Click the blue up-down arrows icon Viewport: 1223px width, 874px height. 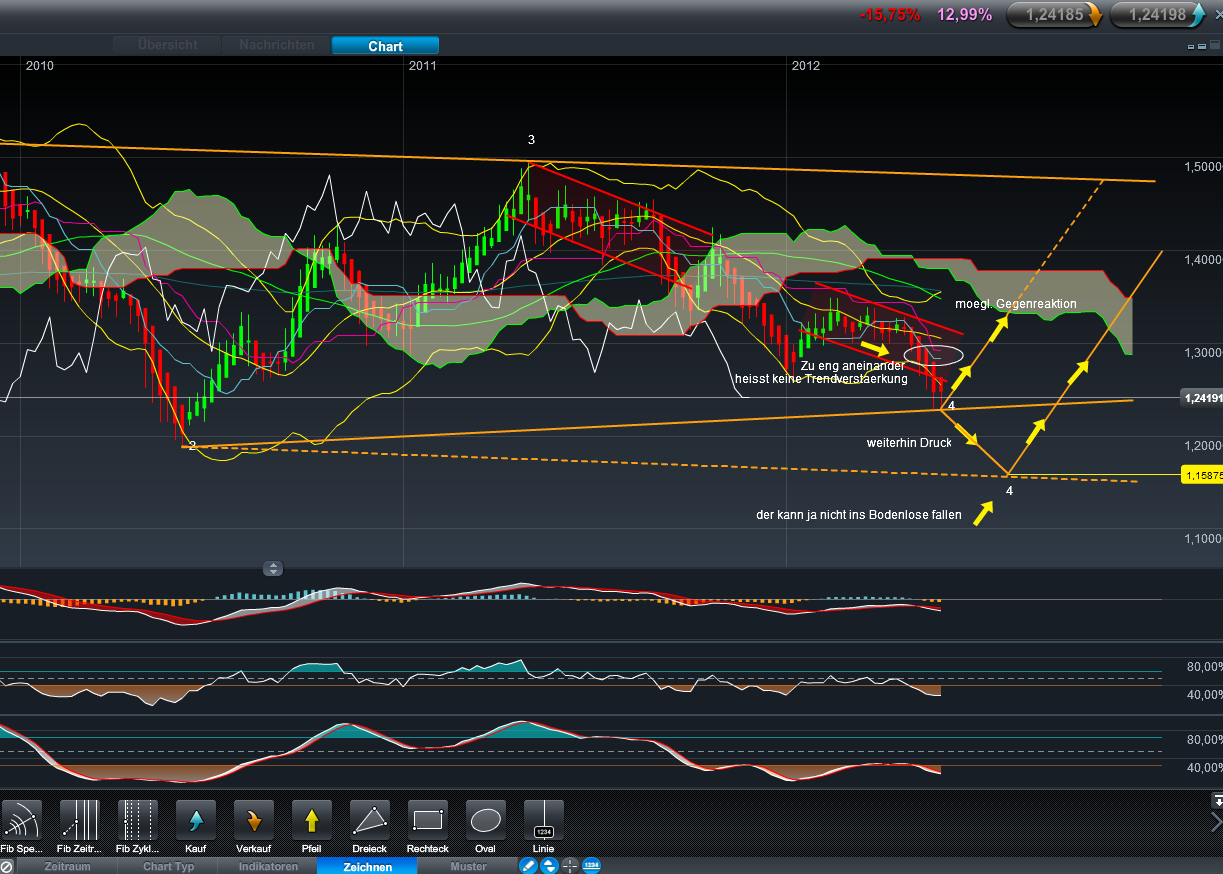click(x=550, y=866)
